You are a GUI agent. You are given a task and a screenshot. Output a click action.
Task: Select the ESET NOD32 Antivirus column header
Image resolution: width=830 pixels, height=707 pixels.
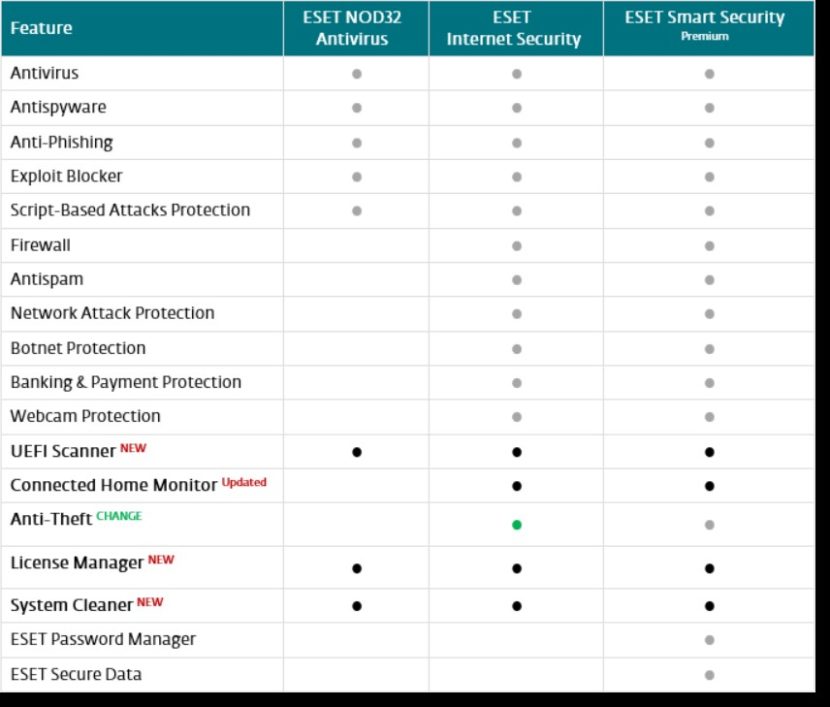[x=355, y=28]
